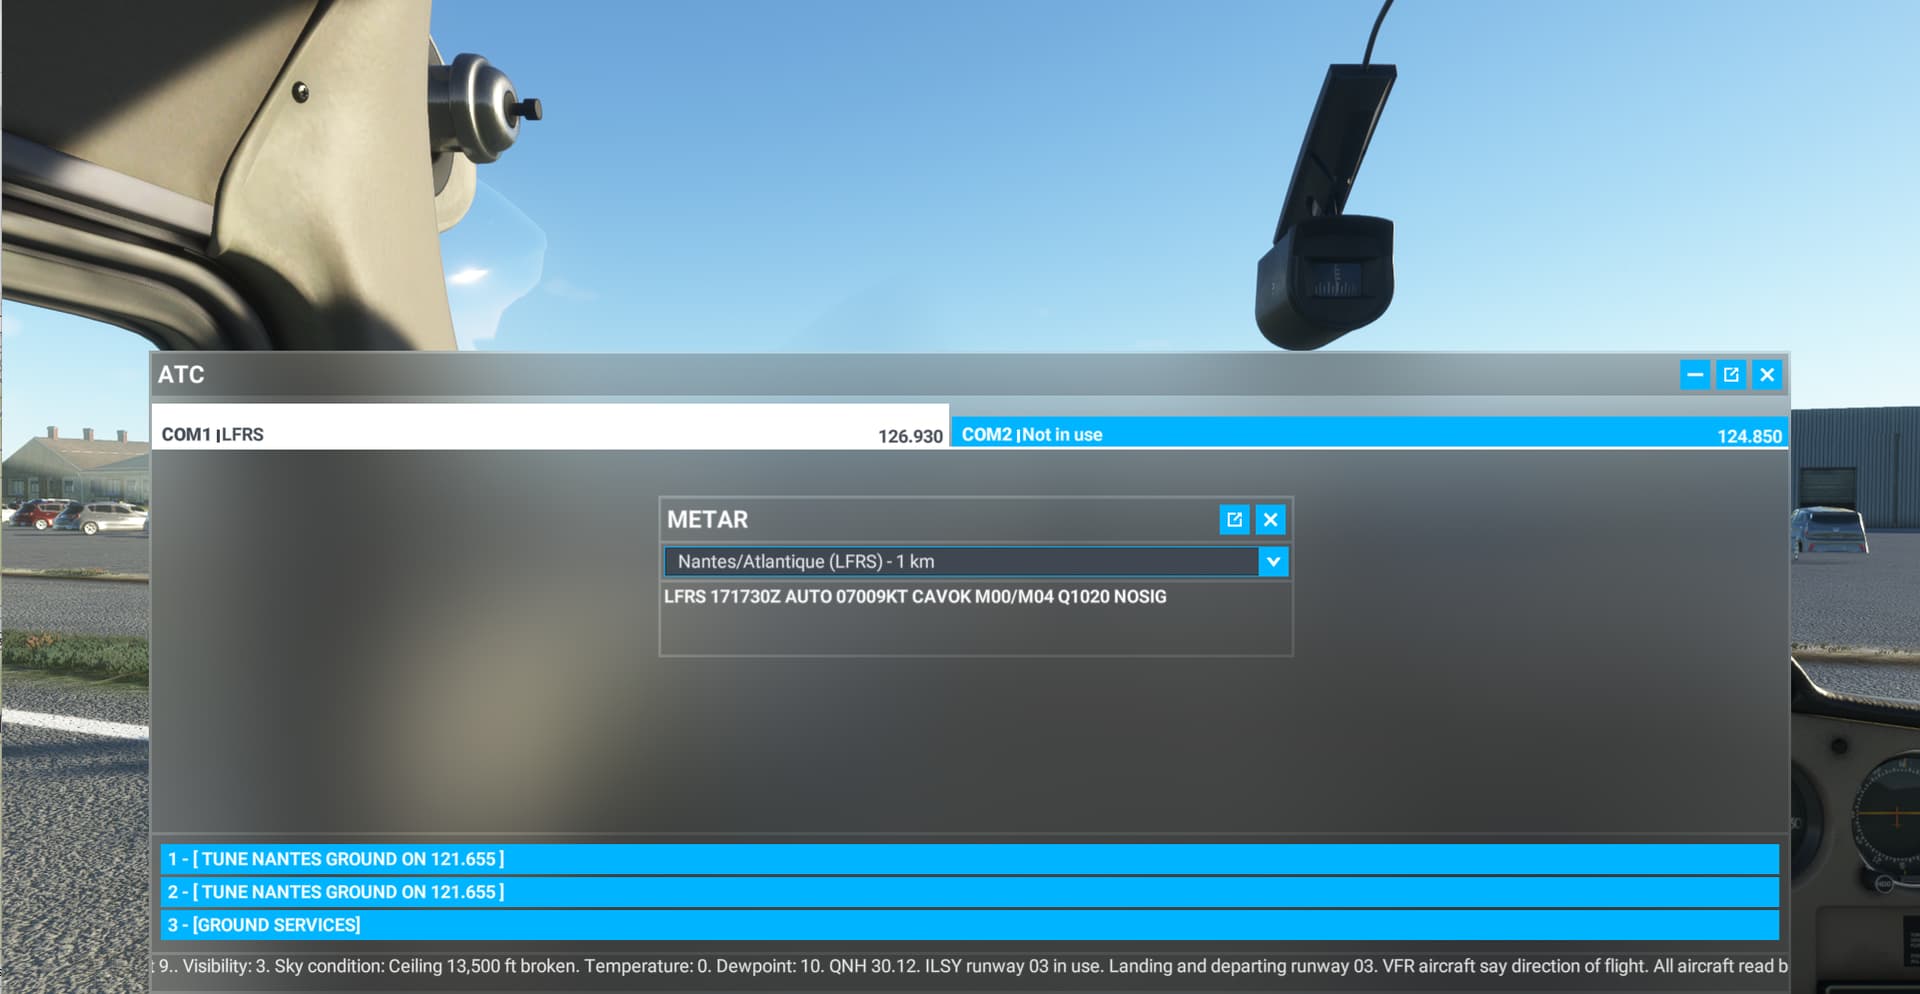The height and width of the screenshot is (994, 1920).
Task: Choose option 2 Tune Nantes Ground on 121.655
Action: [970, 892]
